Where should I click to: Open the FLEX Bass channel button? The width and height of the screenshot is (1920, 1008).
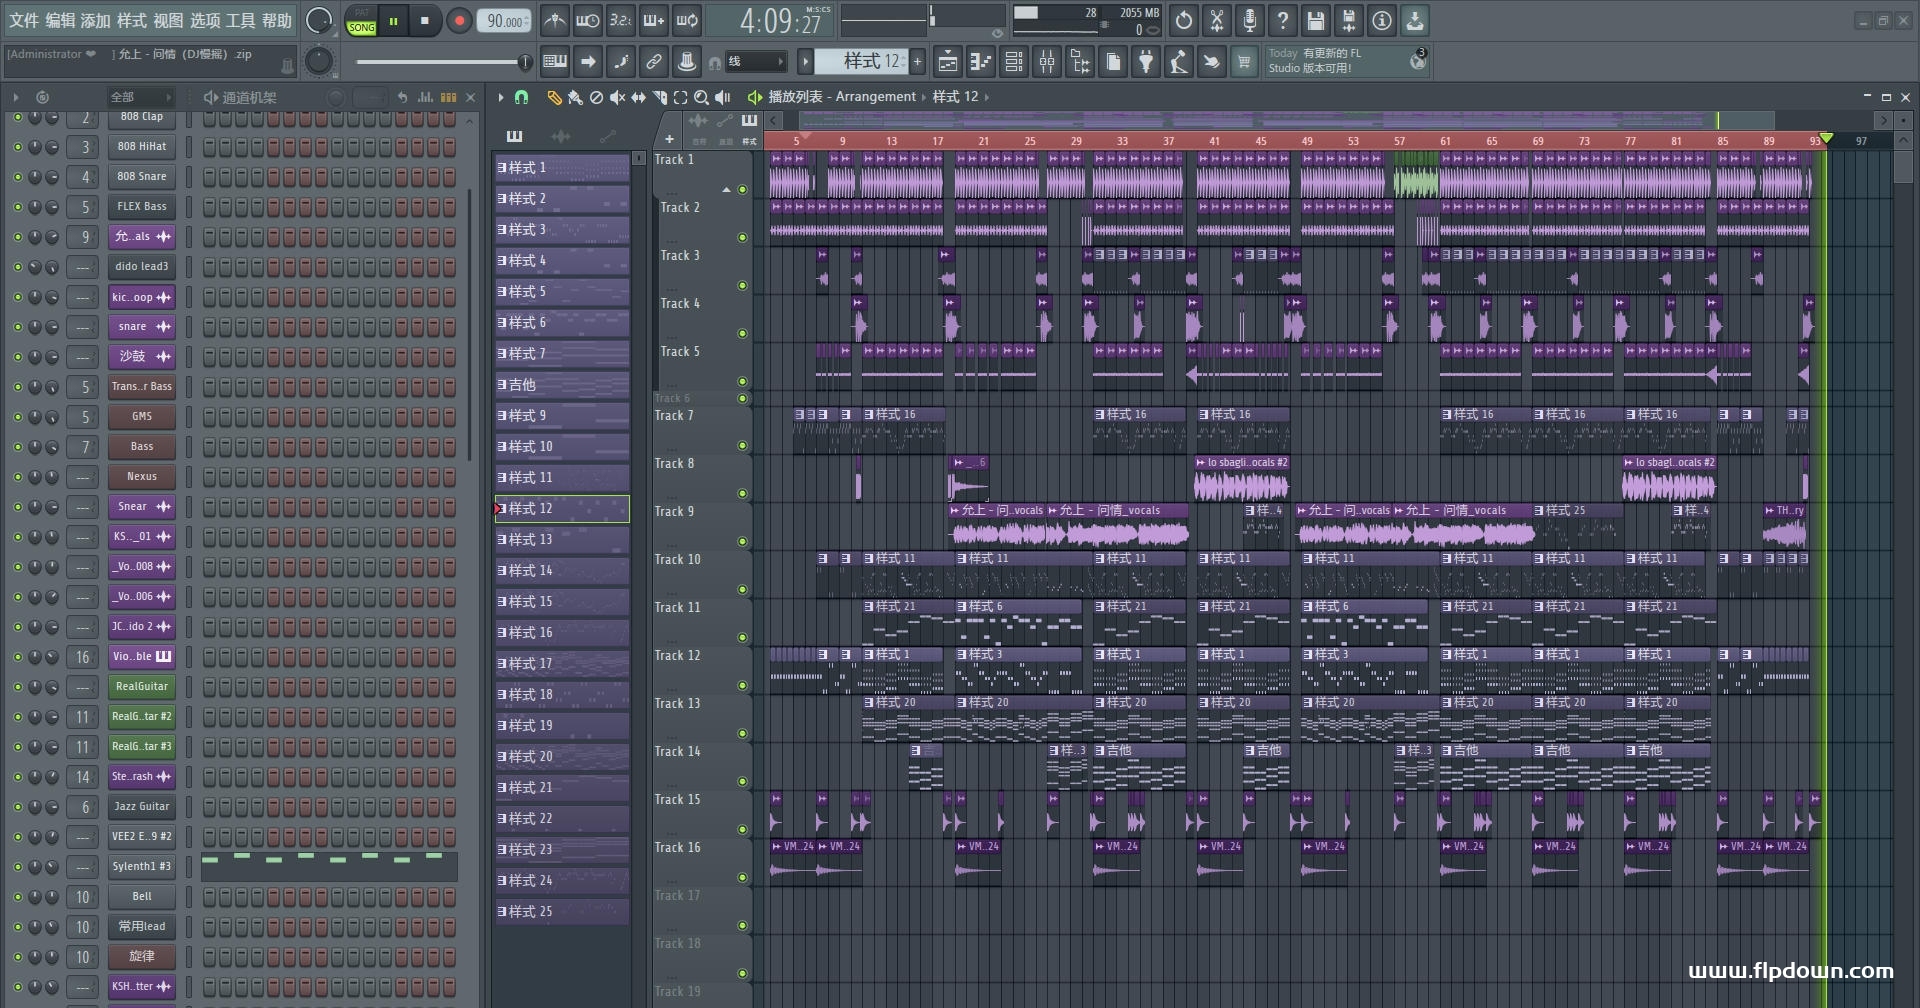tap(142, 207)
